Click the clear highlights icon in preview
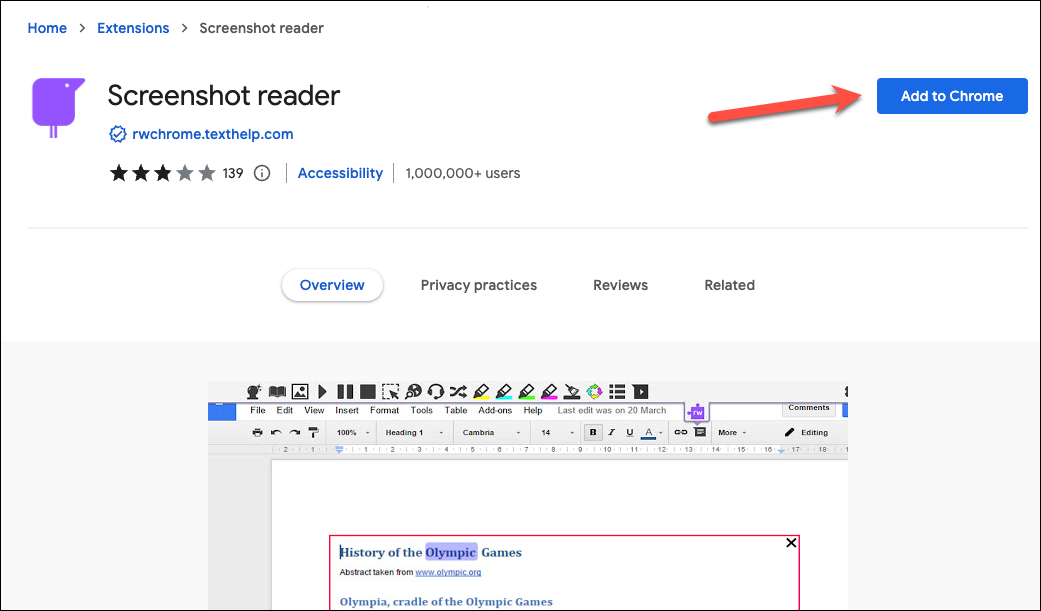This screenshot has width=1041, height=611. point(572,391)
